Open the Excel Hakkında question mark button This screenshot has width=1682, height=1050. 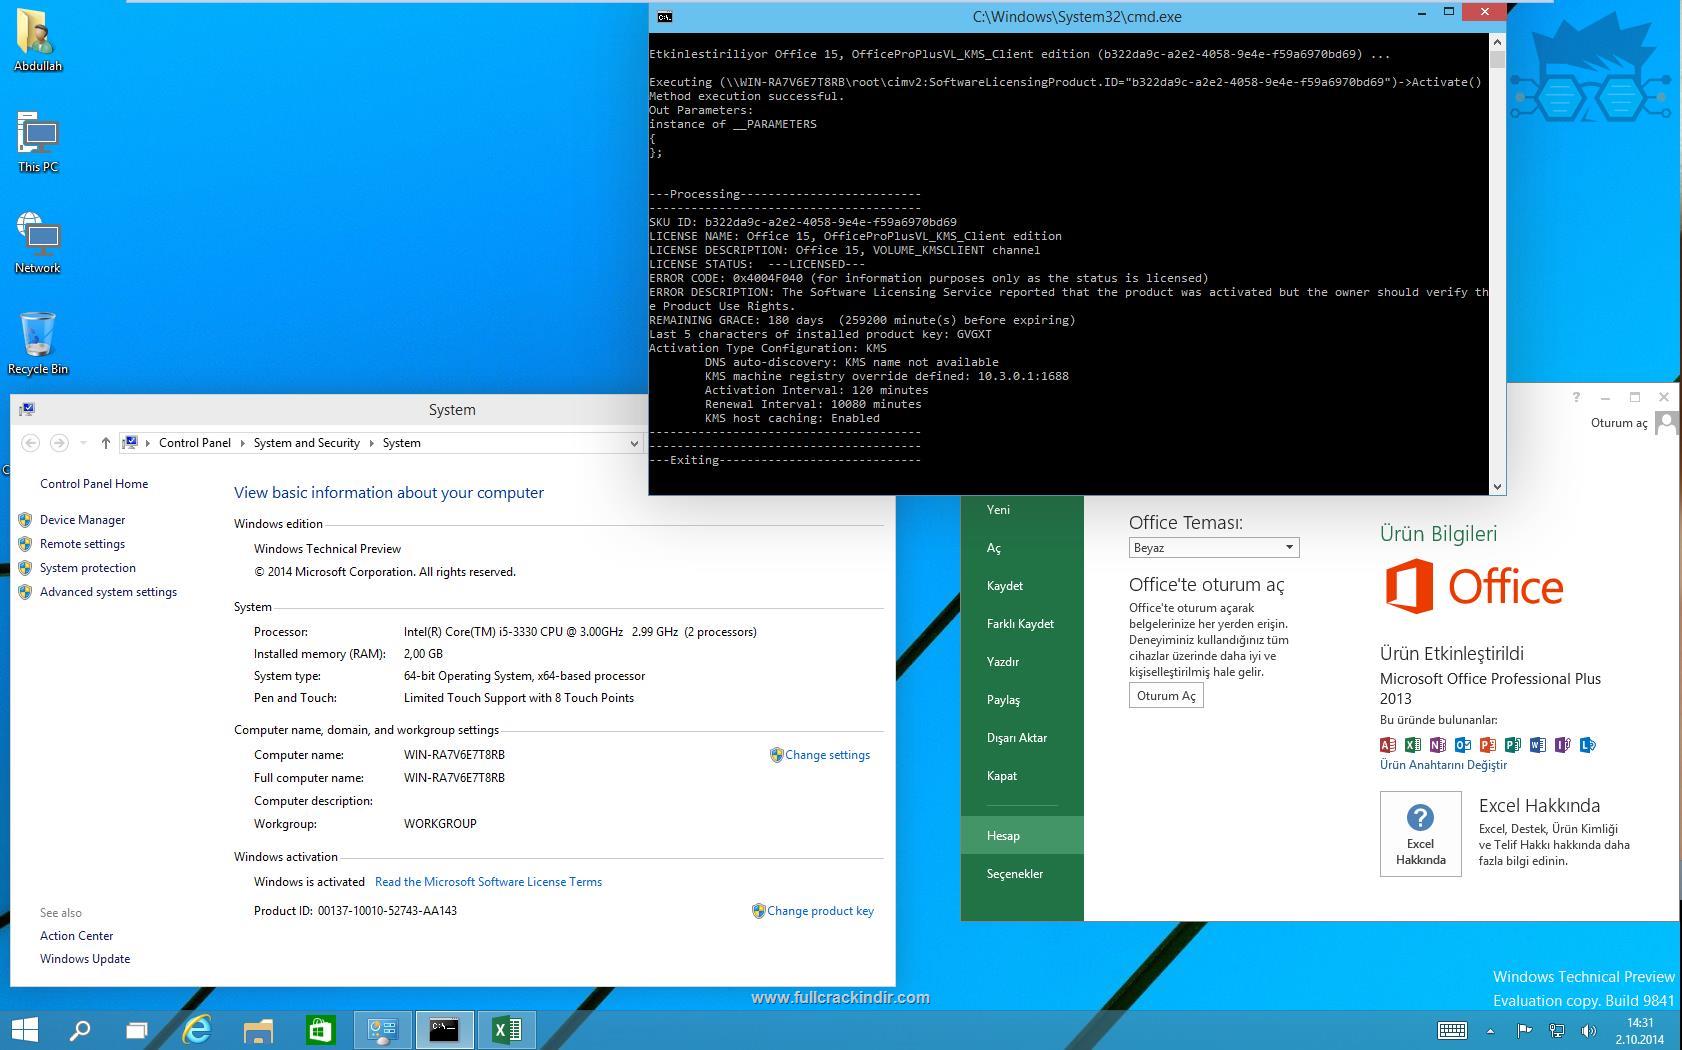[1420, 834]
